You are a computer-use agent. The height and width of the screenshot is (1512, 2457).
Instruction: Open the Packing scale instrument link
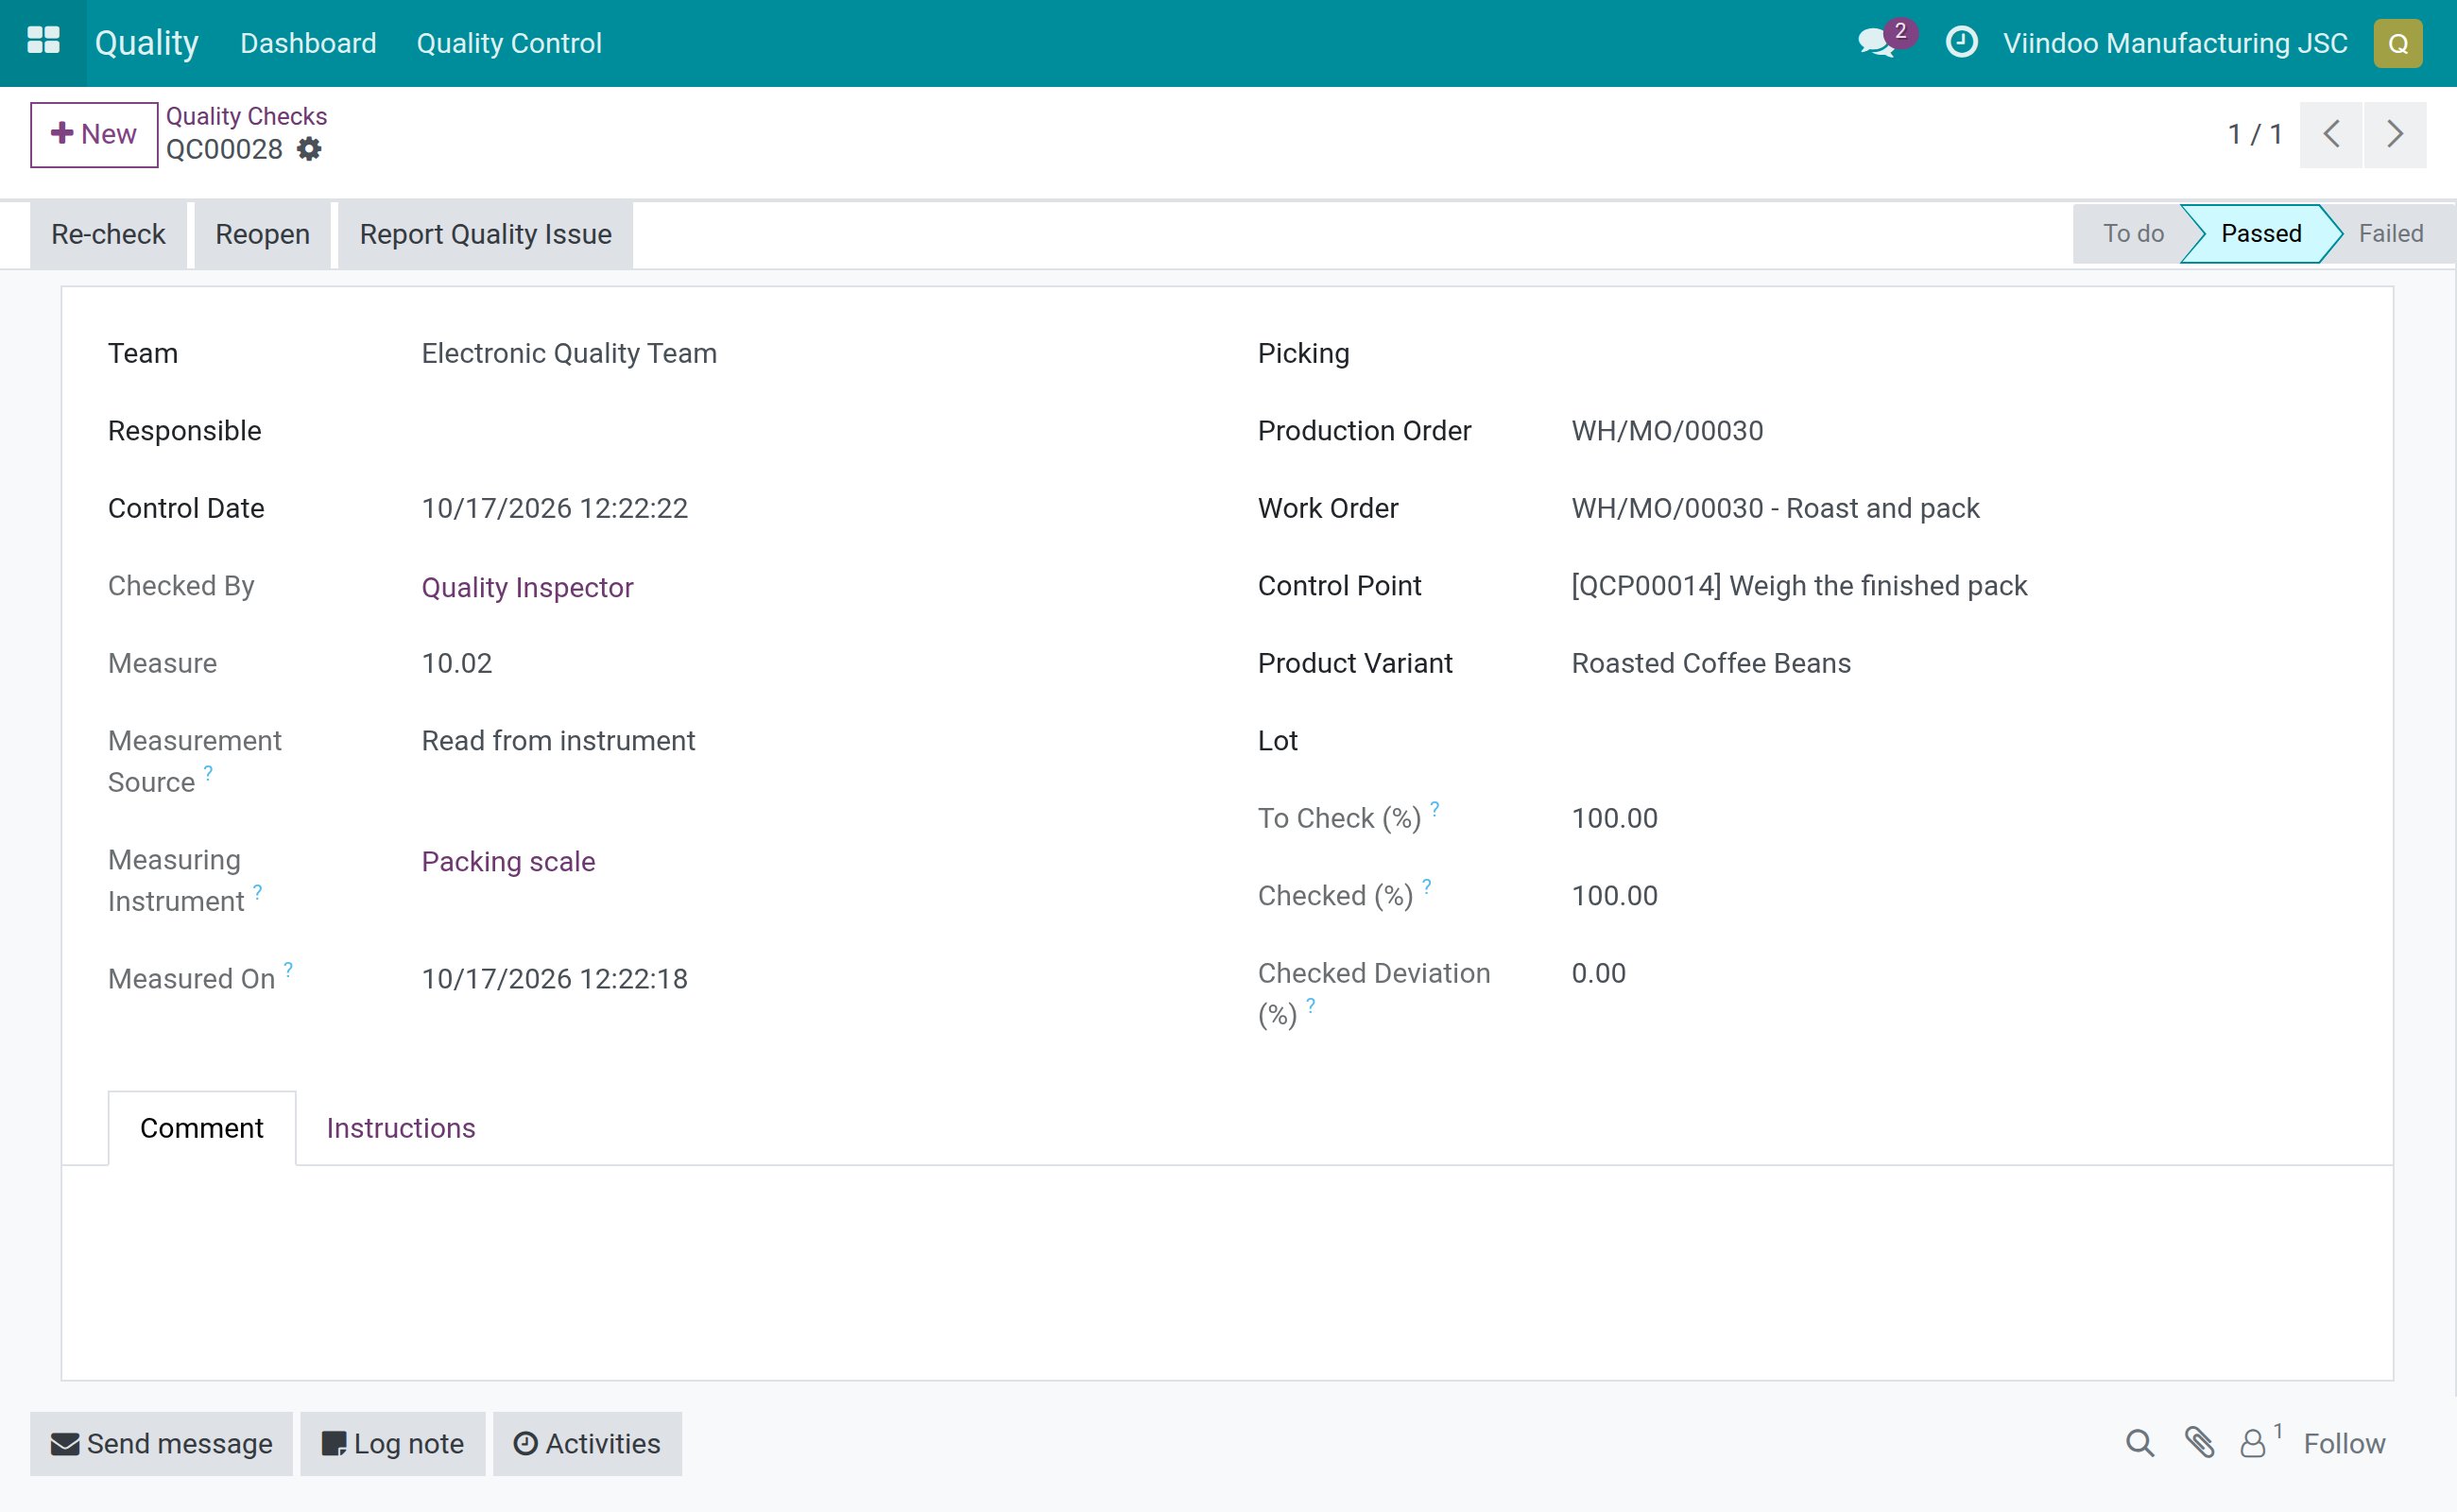(508, 861)
